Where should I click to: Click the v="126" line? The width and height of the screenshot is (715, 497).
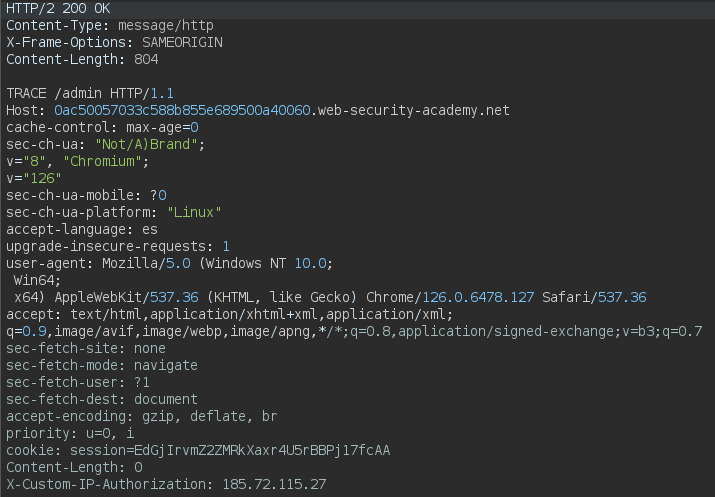coord(34,179)
